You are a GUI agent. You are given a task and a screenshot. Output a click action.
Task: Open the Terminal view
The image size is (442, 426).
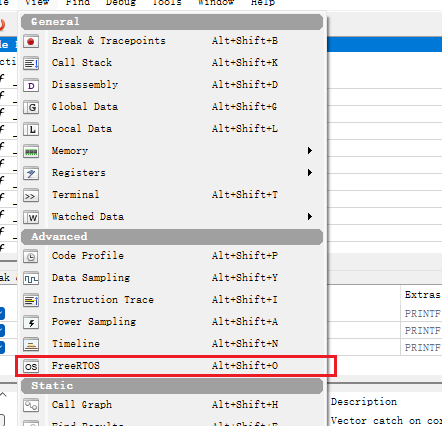(172, 195)
